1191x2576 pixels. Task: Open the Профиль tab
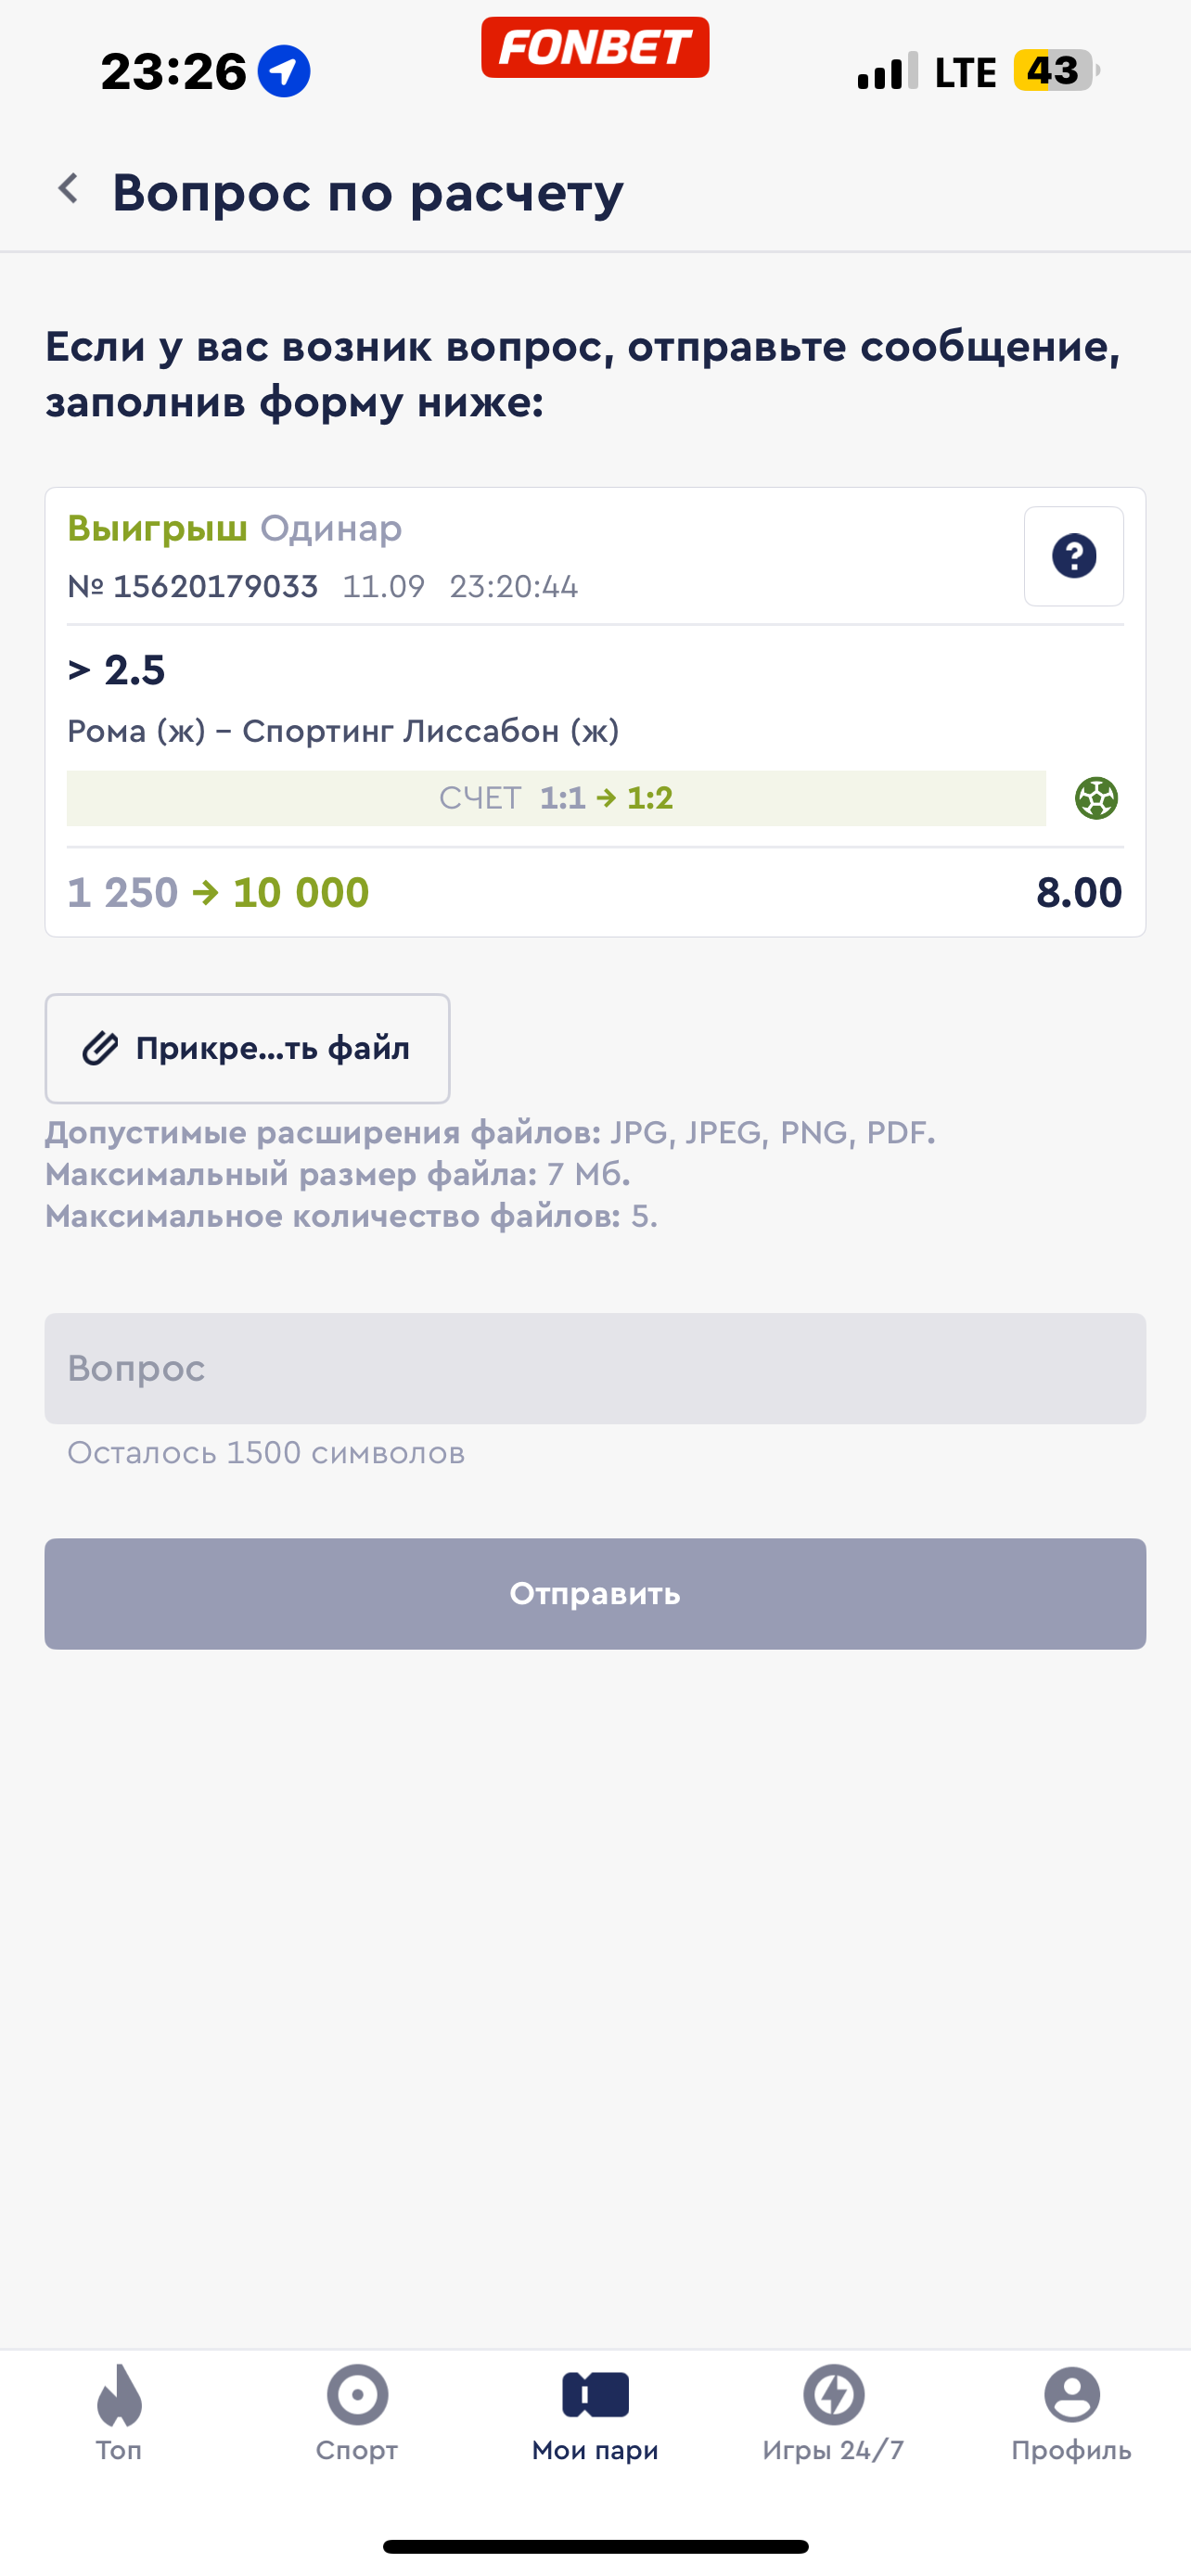click(1071, 2412)
